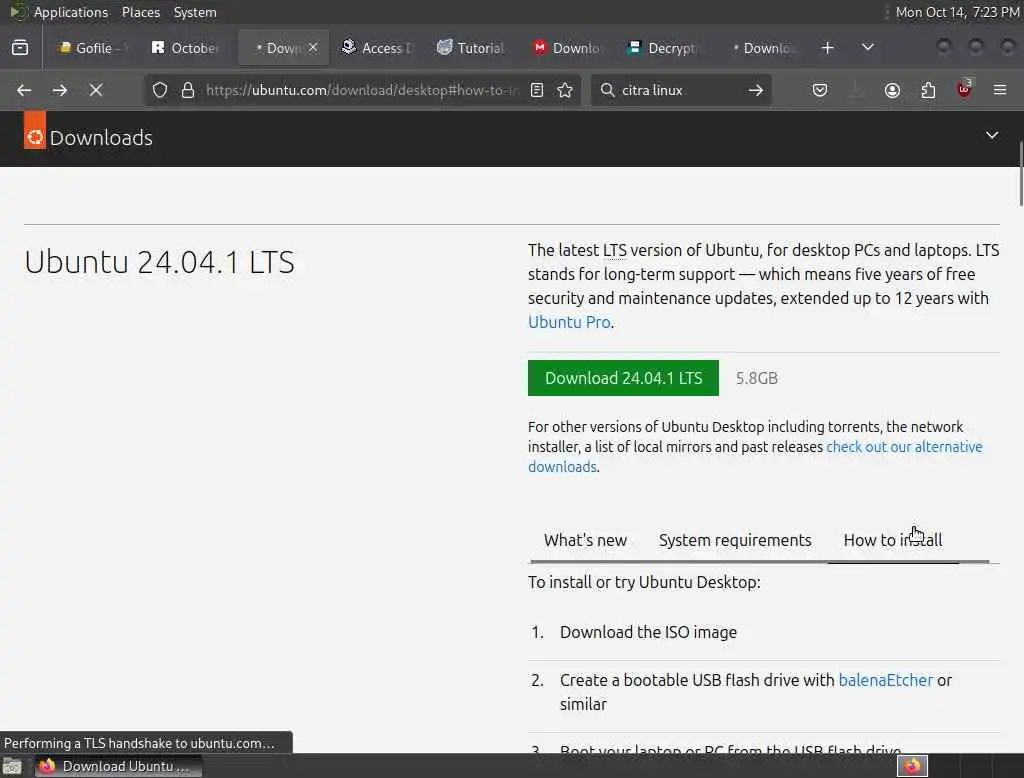The width and height of the screenshot is (1024, 778).
Task: Open Firefox View icon on tab bar
Action: pyautogui.click(x=20, y=48)
